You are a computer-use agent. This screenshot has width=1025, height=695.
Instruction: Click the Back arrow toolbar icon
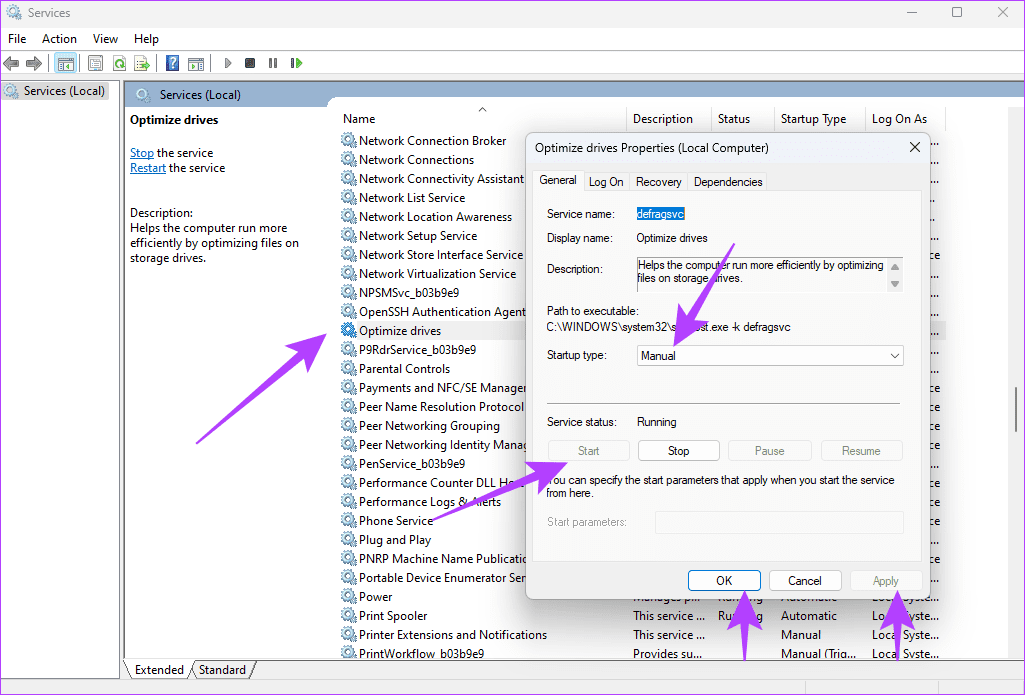pyautogui.click(x=12, y=63)
